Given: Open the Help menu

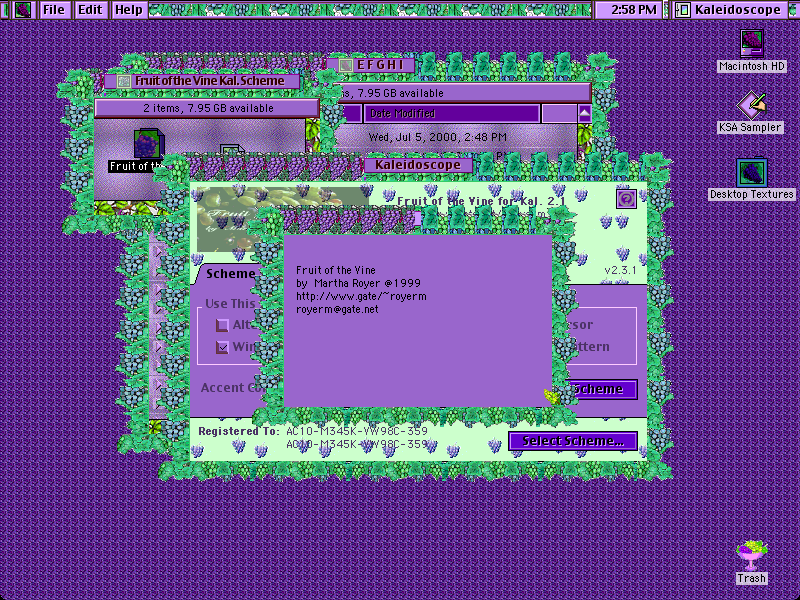Looking at the screenshot, I should coord(129,10).
